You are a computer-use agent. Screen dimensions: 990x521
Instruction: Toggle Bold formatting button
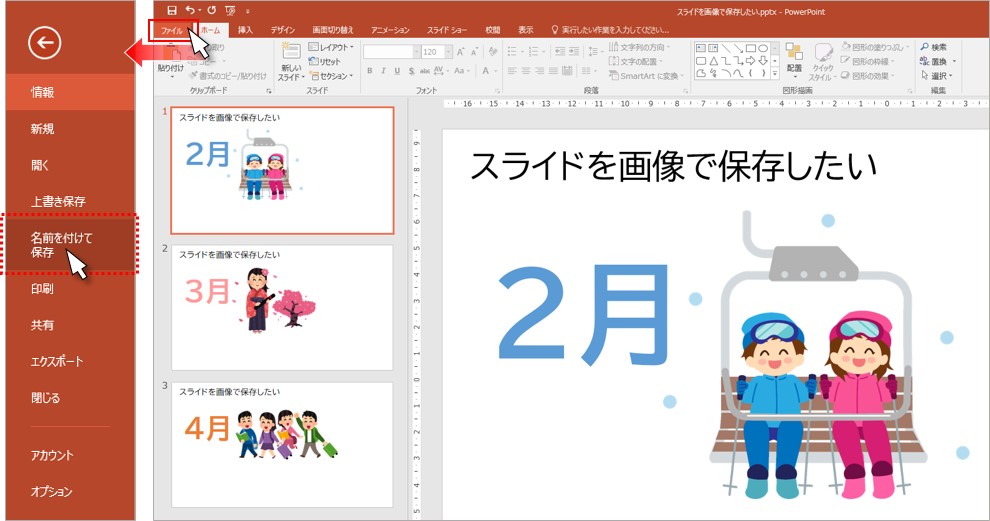(369, 71)
